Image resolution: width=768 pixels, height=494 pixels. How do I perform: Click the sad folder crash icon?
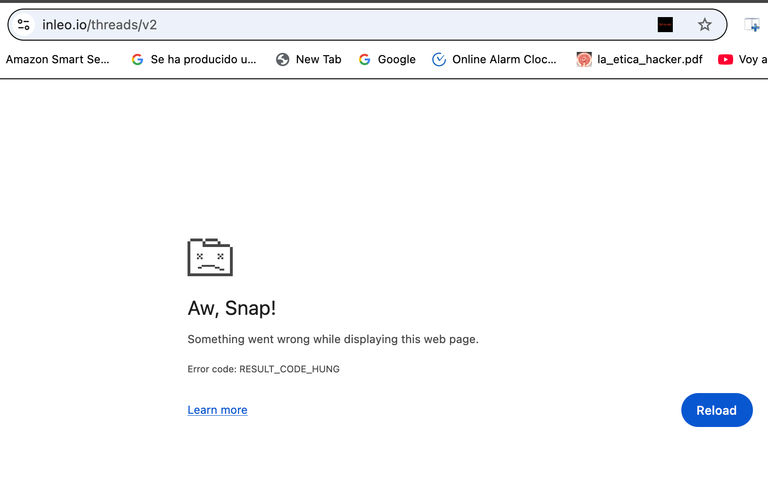pyautogui.click(x=210, y=257)
